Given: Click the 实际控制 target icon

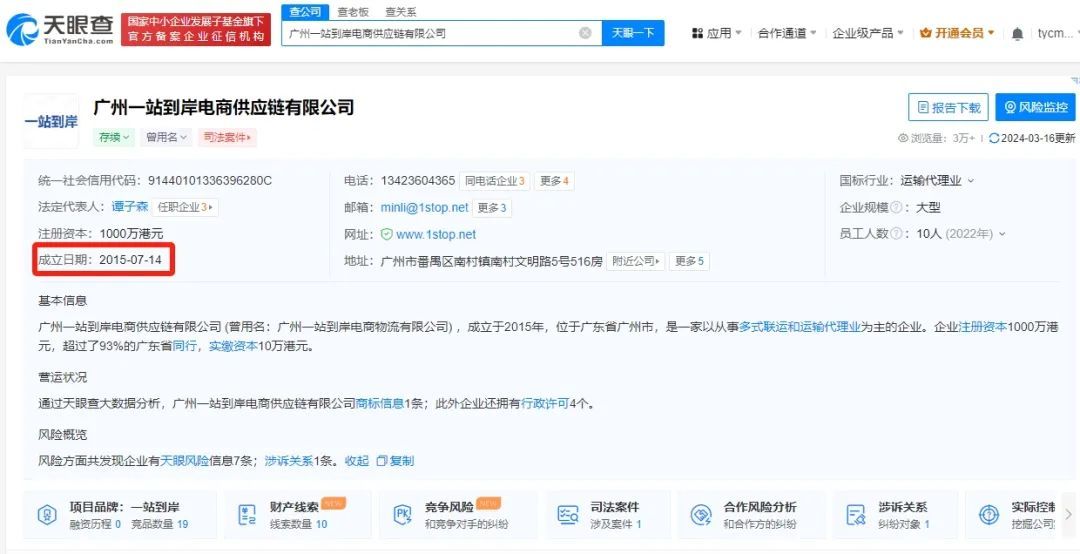Looking at the screenshot, I should [988, 515].
